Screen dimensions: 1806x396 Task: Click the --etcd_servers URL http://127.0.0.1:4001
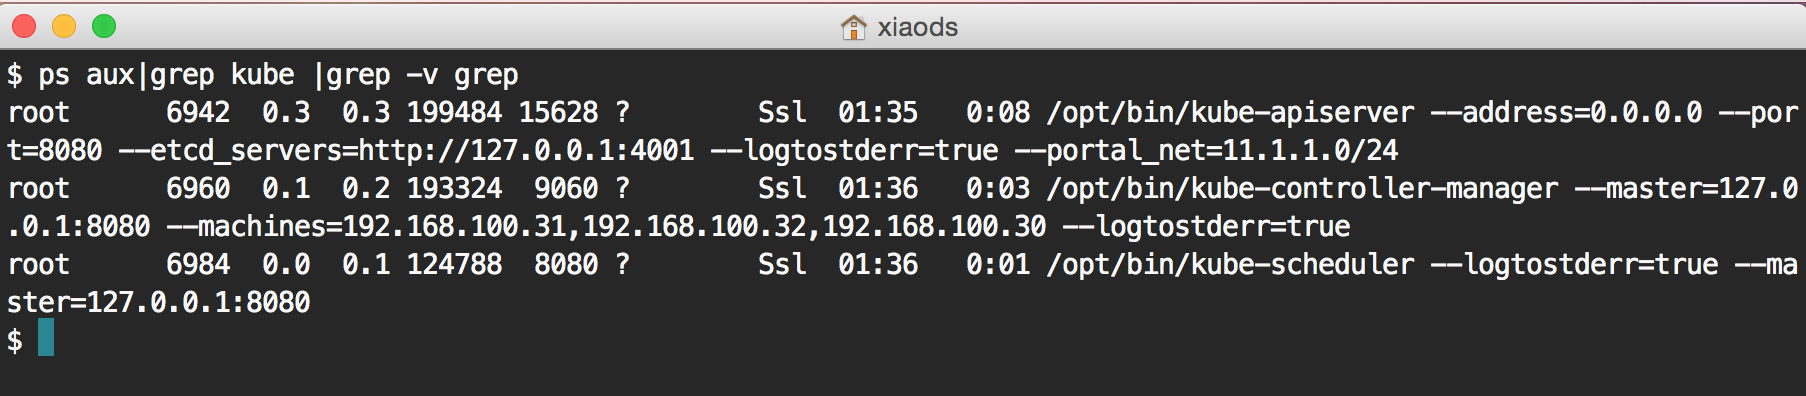[x=526, y=151]
